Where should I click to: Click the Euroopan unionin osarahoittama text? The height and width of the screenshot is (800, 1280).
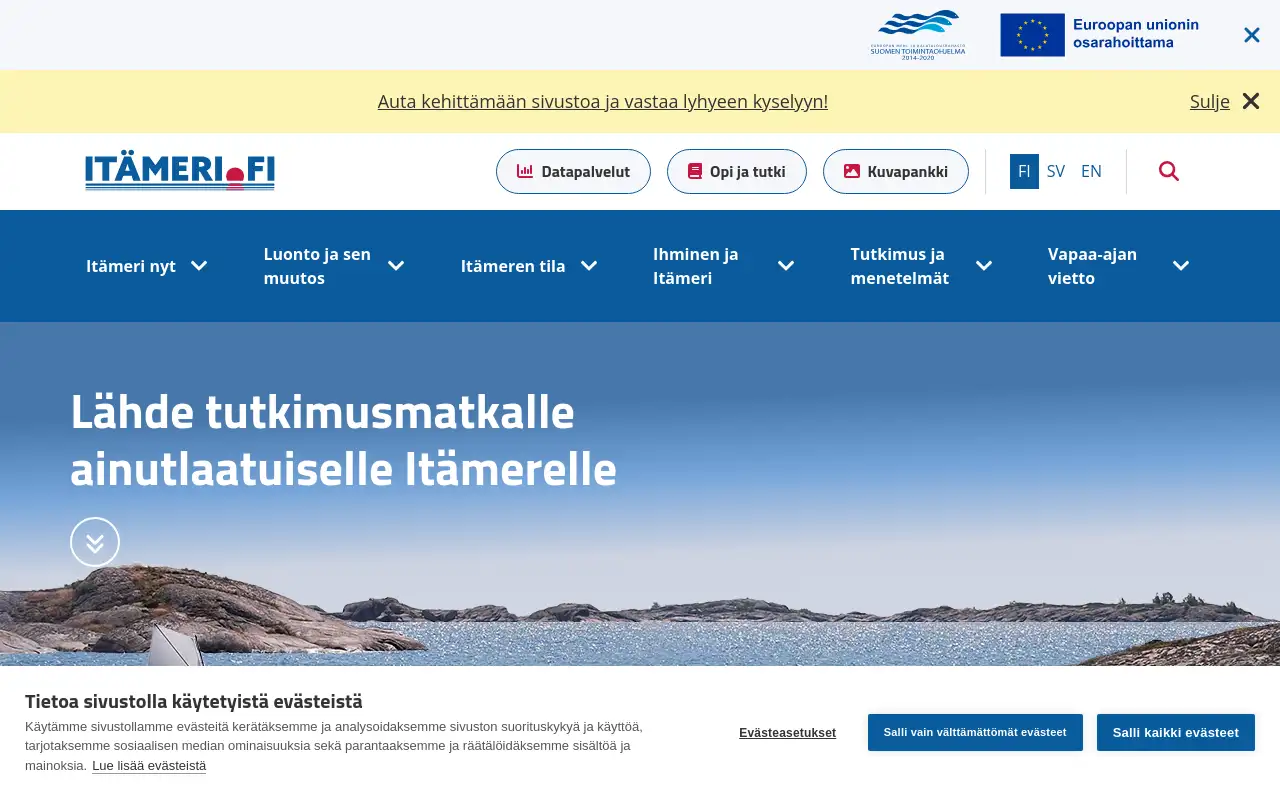click(x=1136, y=33)
